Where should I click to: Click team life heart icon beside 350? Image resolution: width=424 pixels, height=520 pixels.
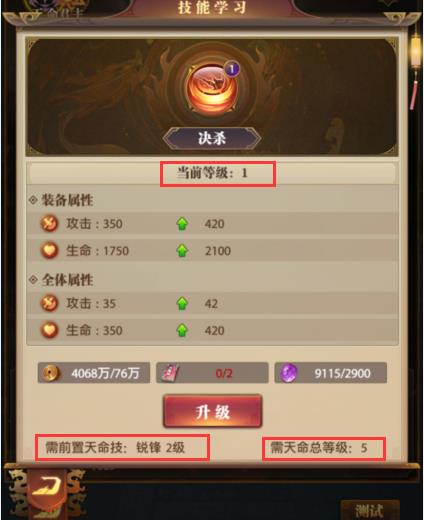pyautogui.click(x=49, y=330)
